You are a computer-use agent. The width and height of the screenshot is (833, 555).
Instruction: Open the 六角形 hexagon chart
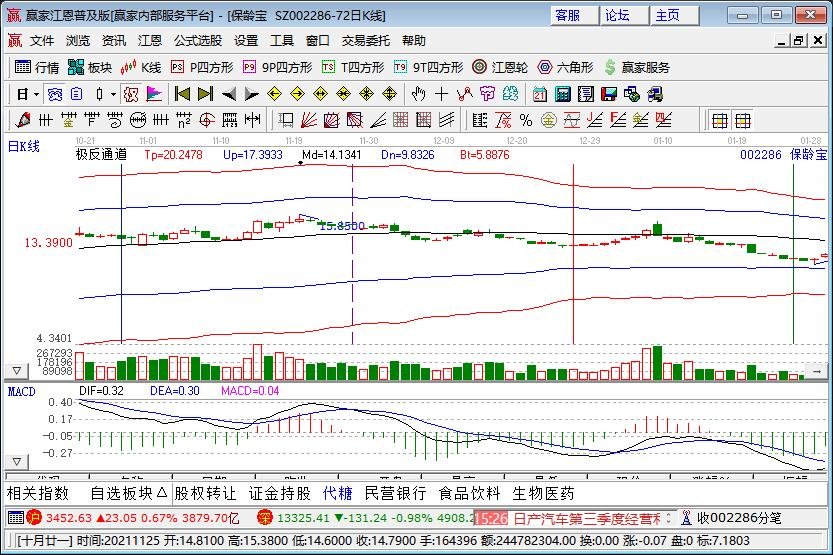[x=565, y=67]
